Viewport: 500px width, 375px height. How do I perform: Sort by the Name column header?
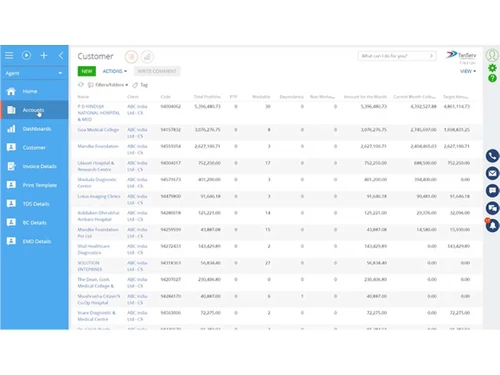click(x=83, y=97)
